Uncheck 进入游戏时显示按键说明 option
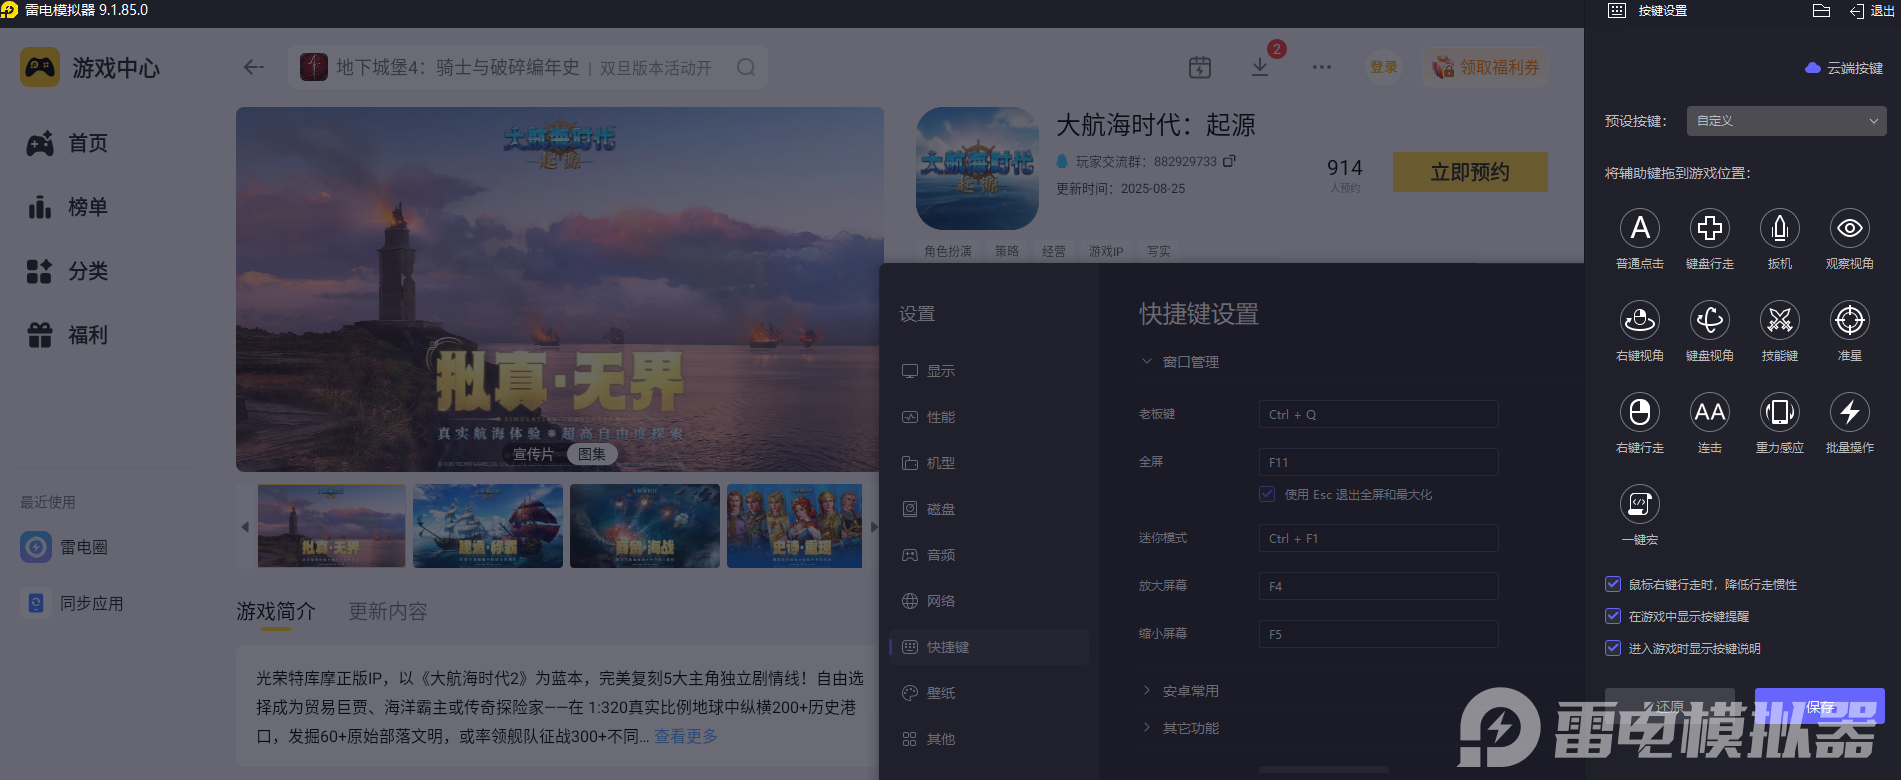Image resolution: width=1901 pixels, height=780 pixels. click(1613, 648)
